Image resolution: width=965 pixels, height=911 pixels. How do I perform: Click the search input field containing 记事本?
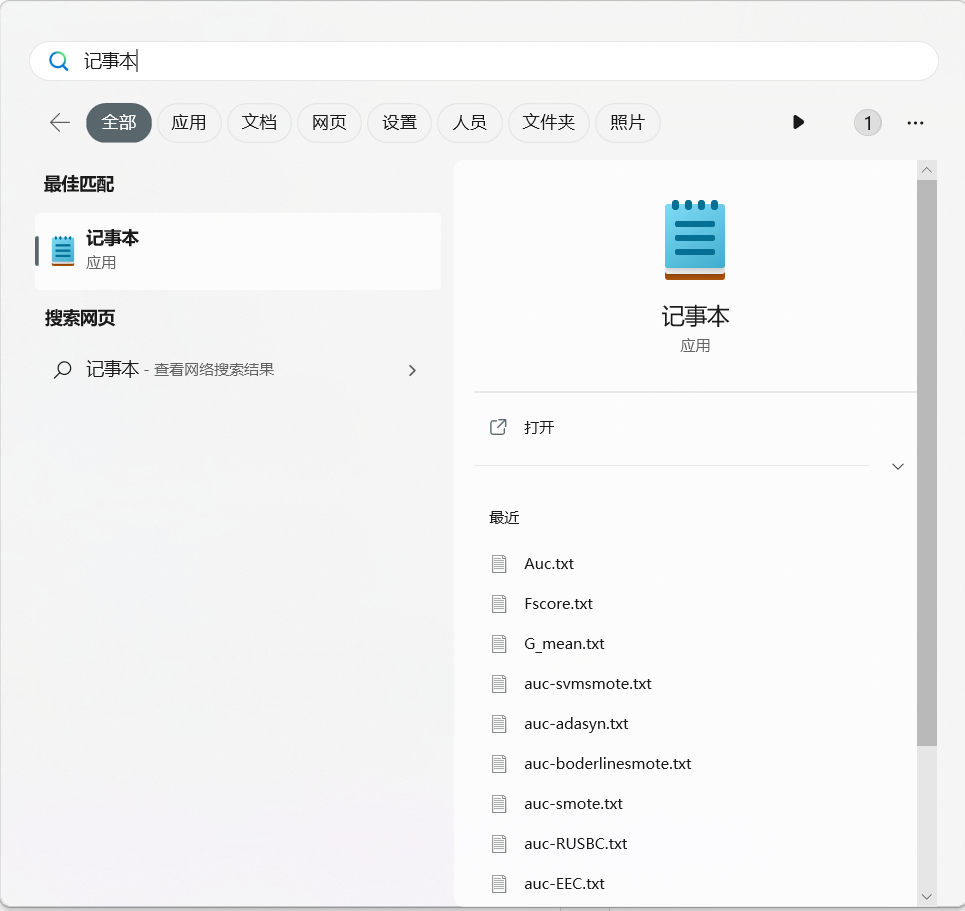coord(484,61)
